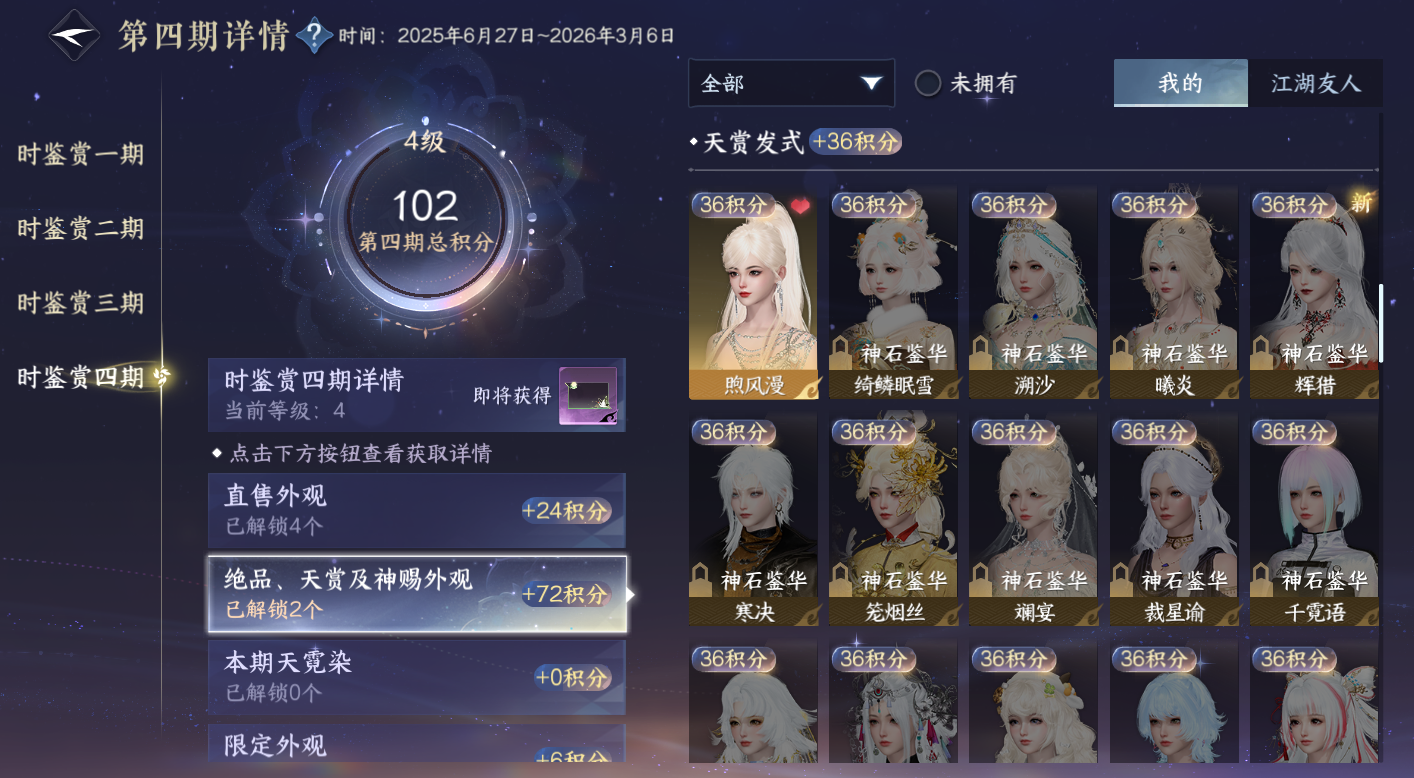
Task: Select the 芜烟丝 hairstyle thumbnail
Action: point(893,521)
